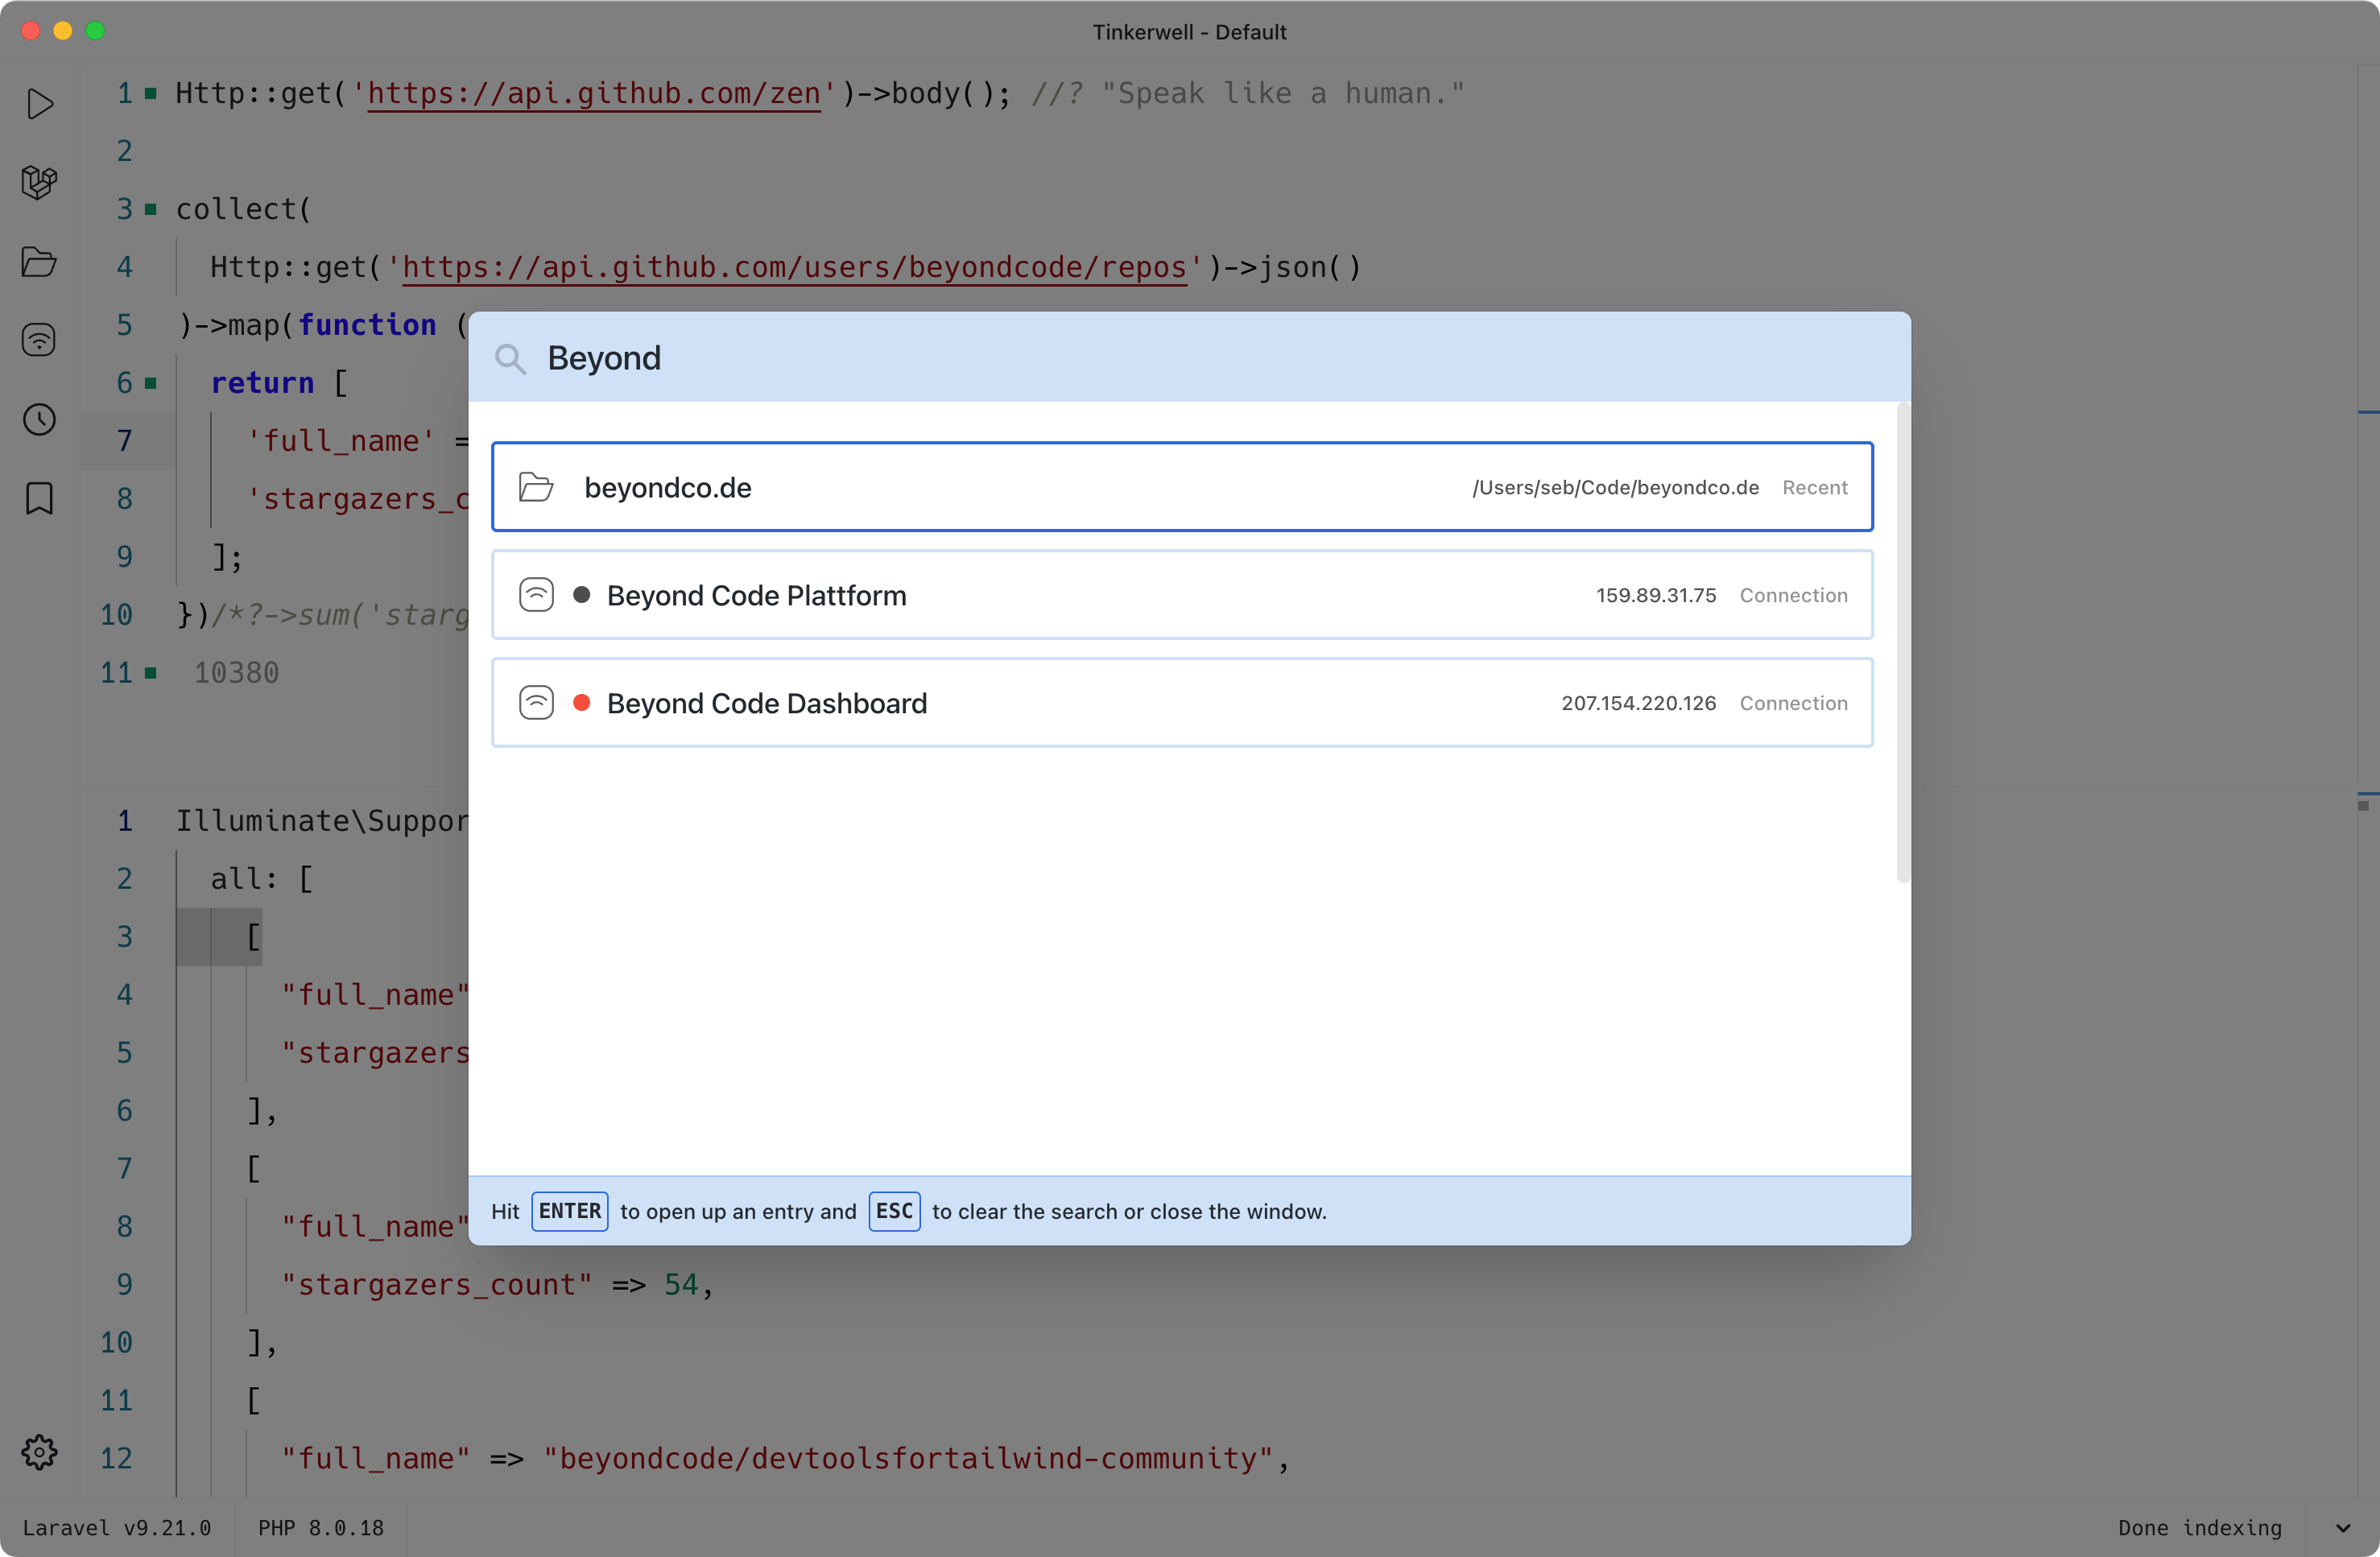Click the Tinkerwell - Default window title

tap(1189, 32)
